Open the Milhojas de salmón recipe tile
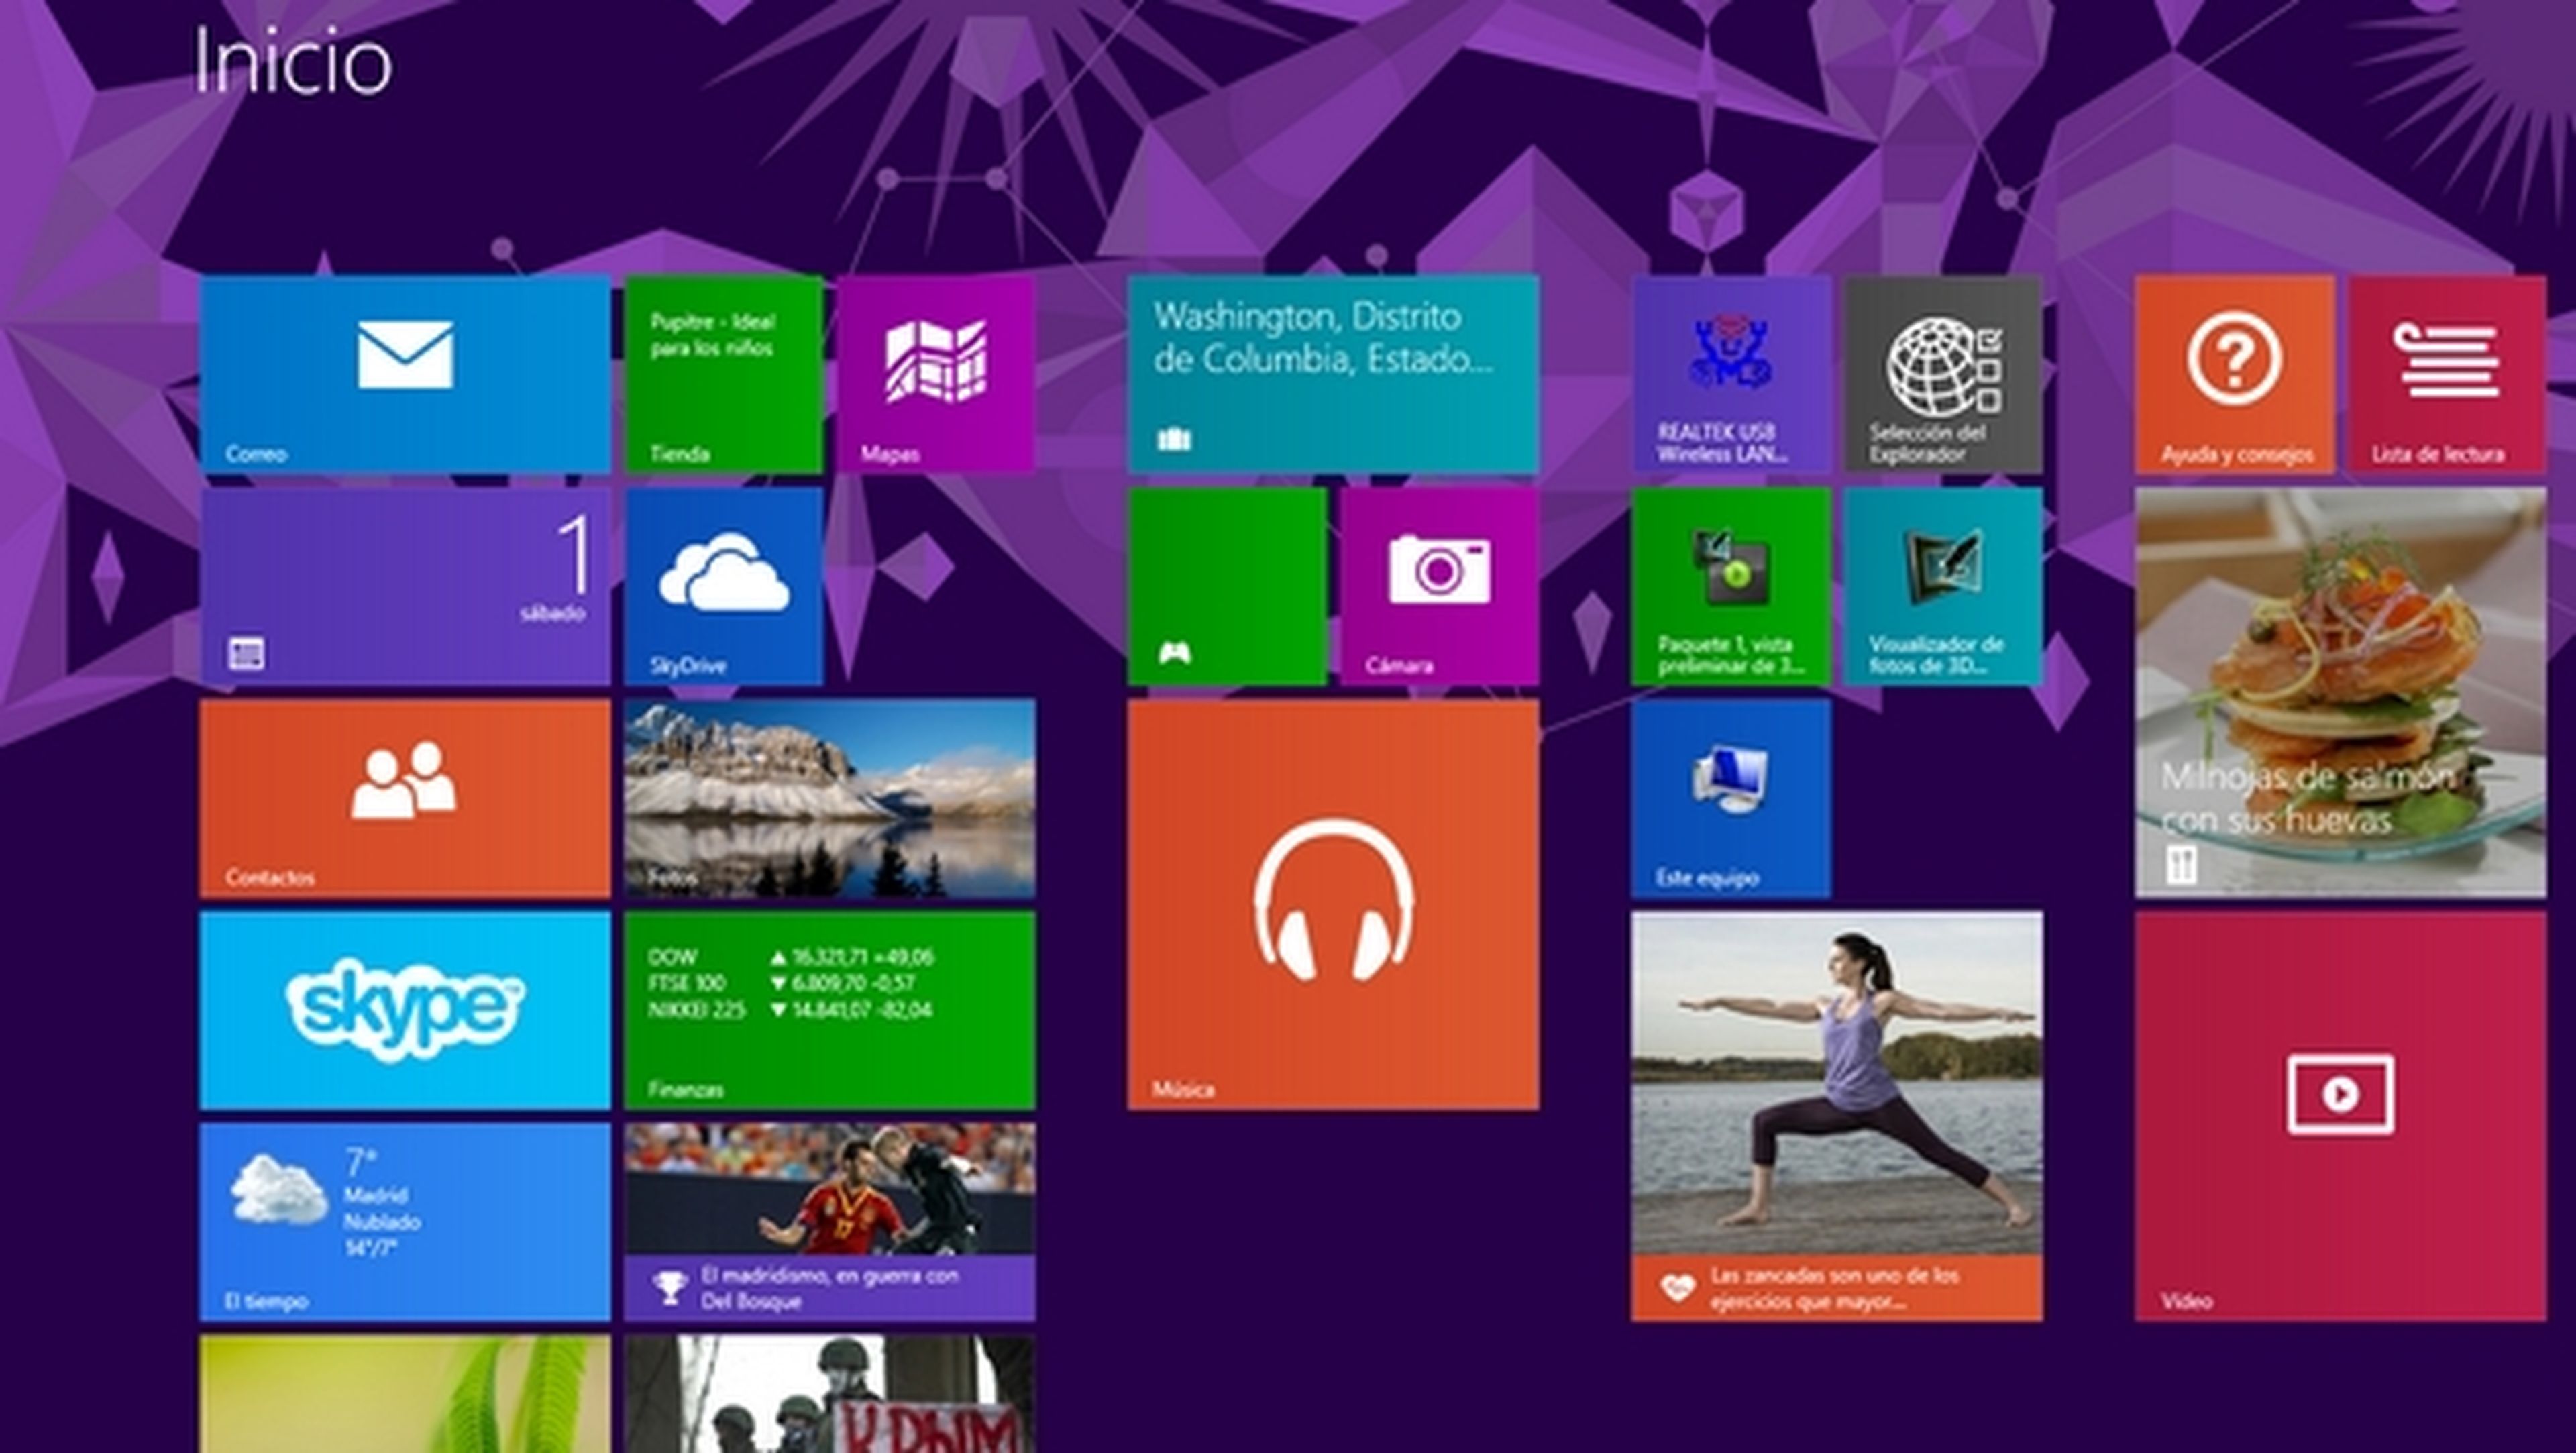This screenshot has height=1453, width=2576. (x=2340, y=691)
